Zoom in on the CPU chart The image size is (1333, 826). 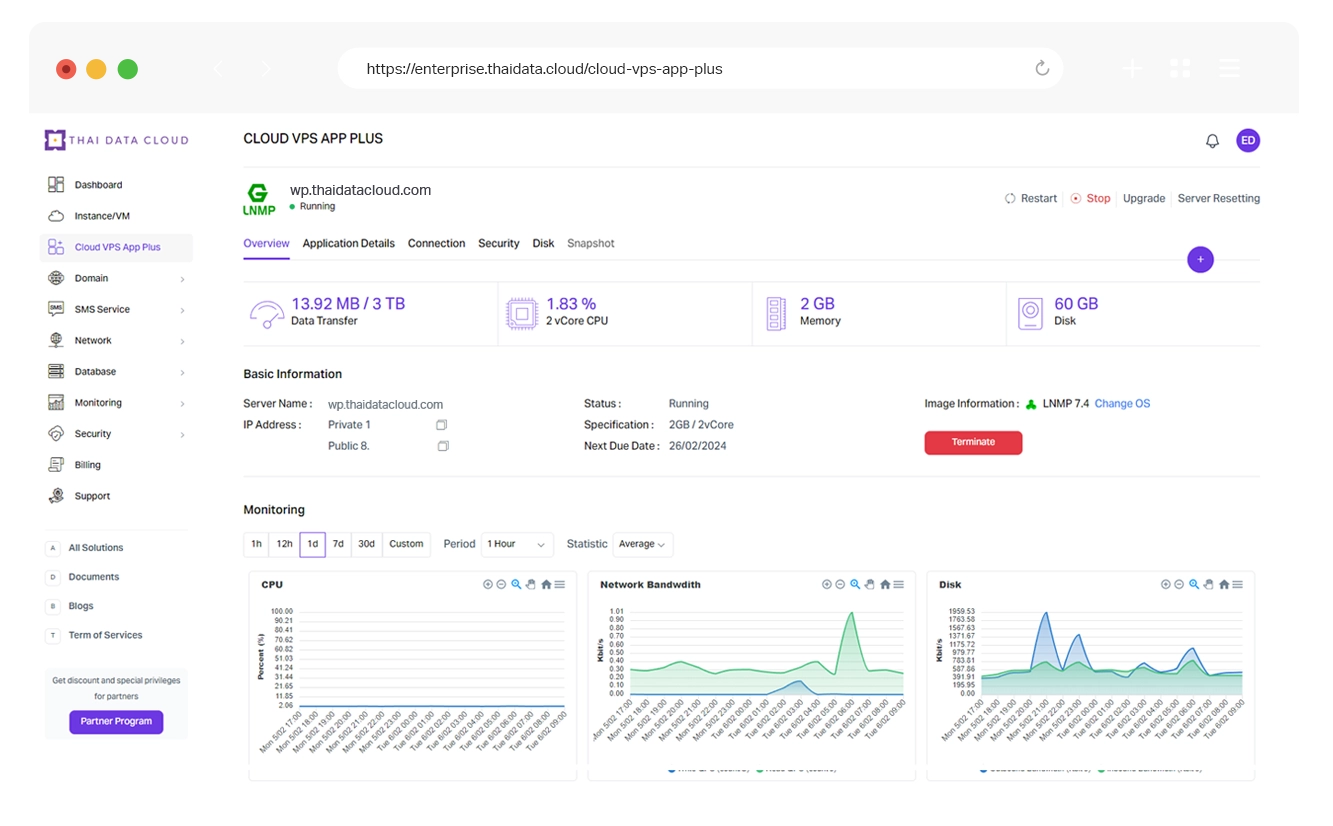488,585
